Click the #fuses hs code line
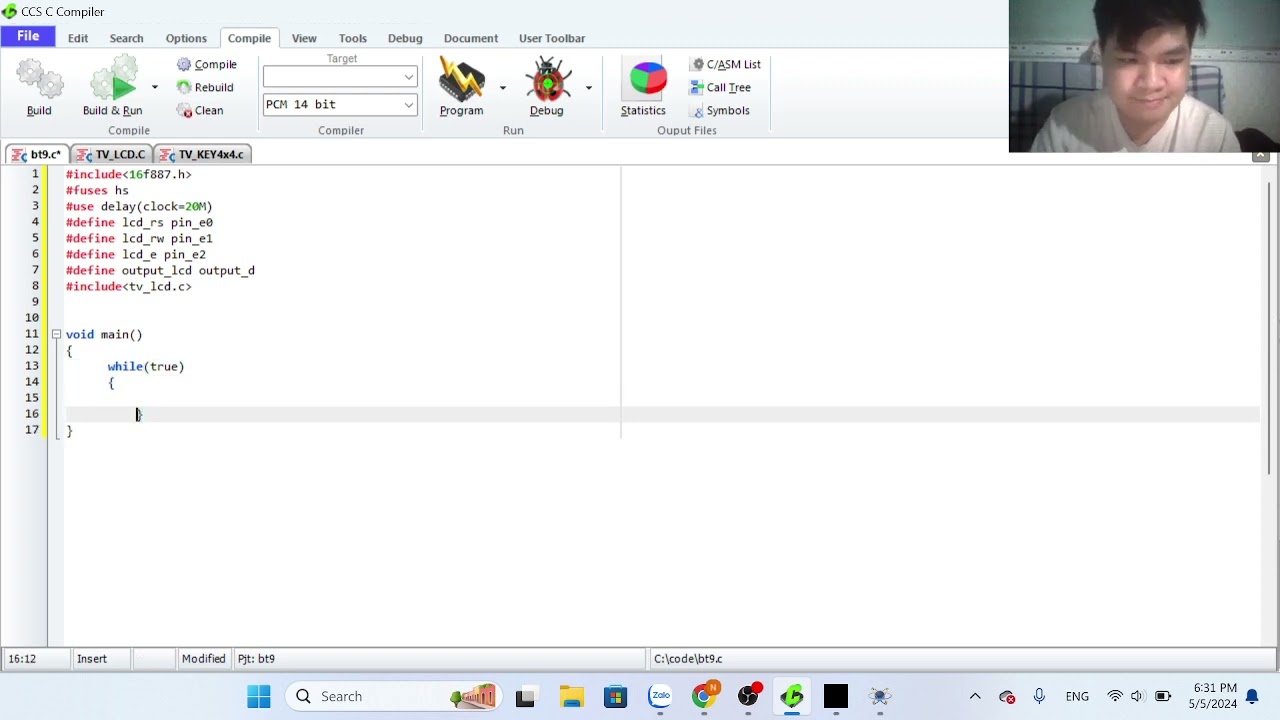 point(97,190)
